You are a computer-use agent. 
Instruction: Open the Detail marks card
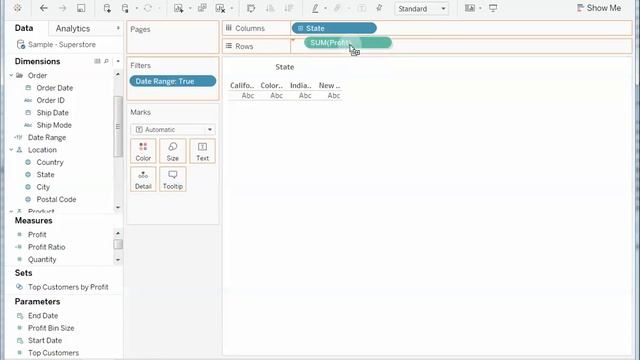coord(143,179)
